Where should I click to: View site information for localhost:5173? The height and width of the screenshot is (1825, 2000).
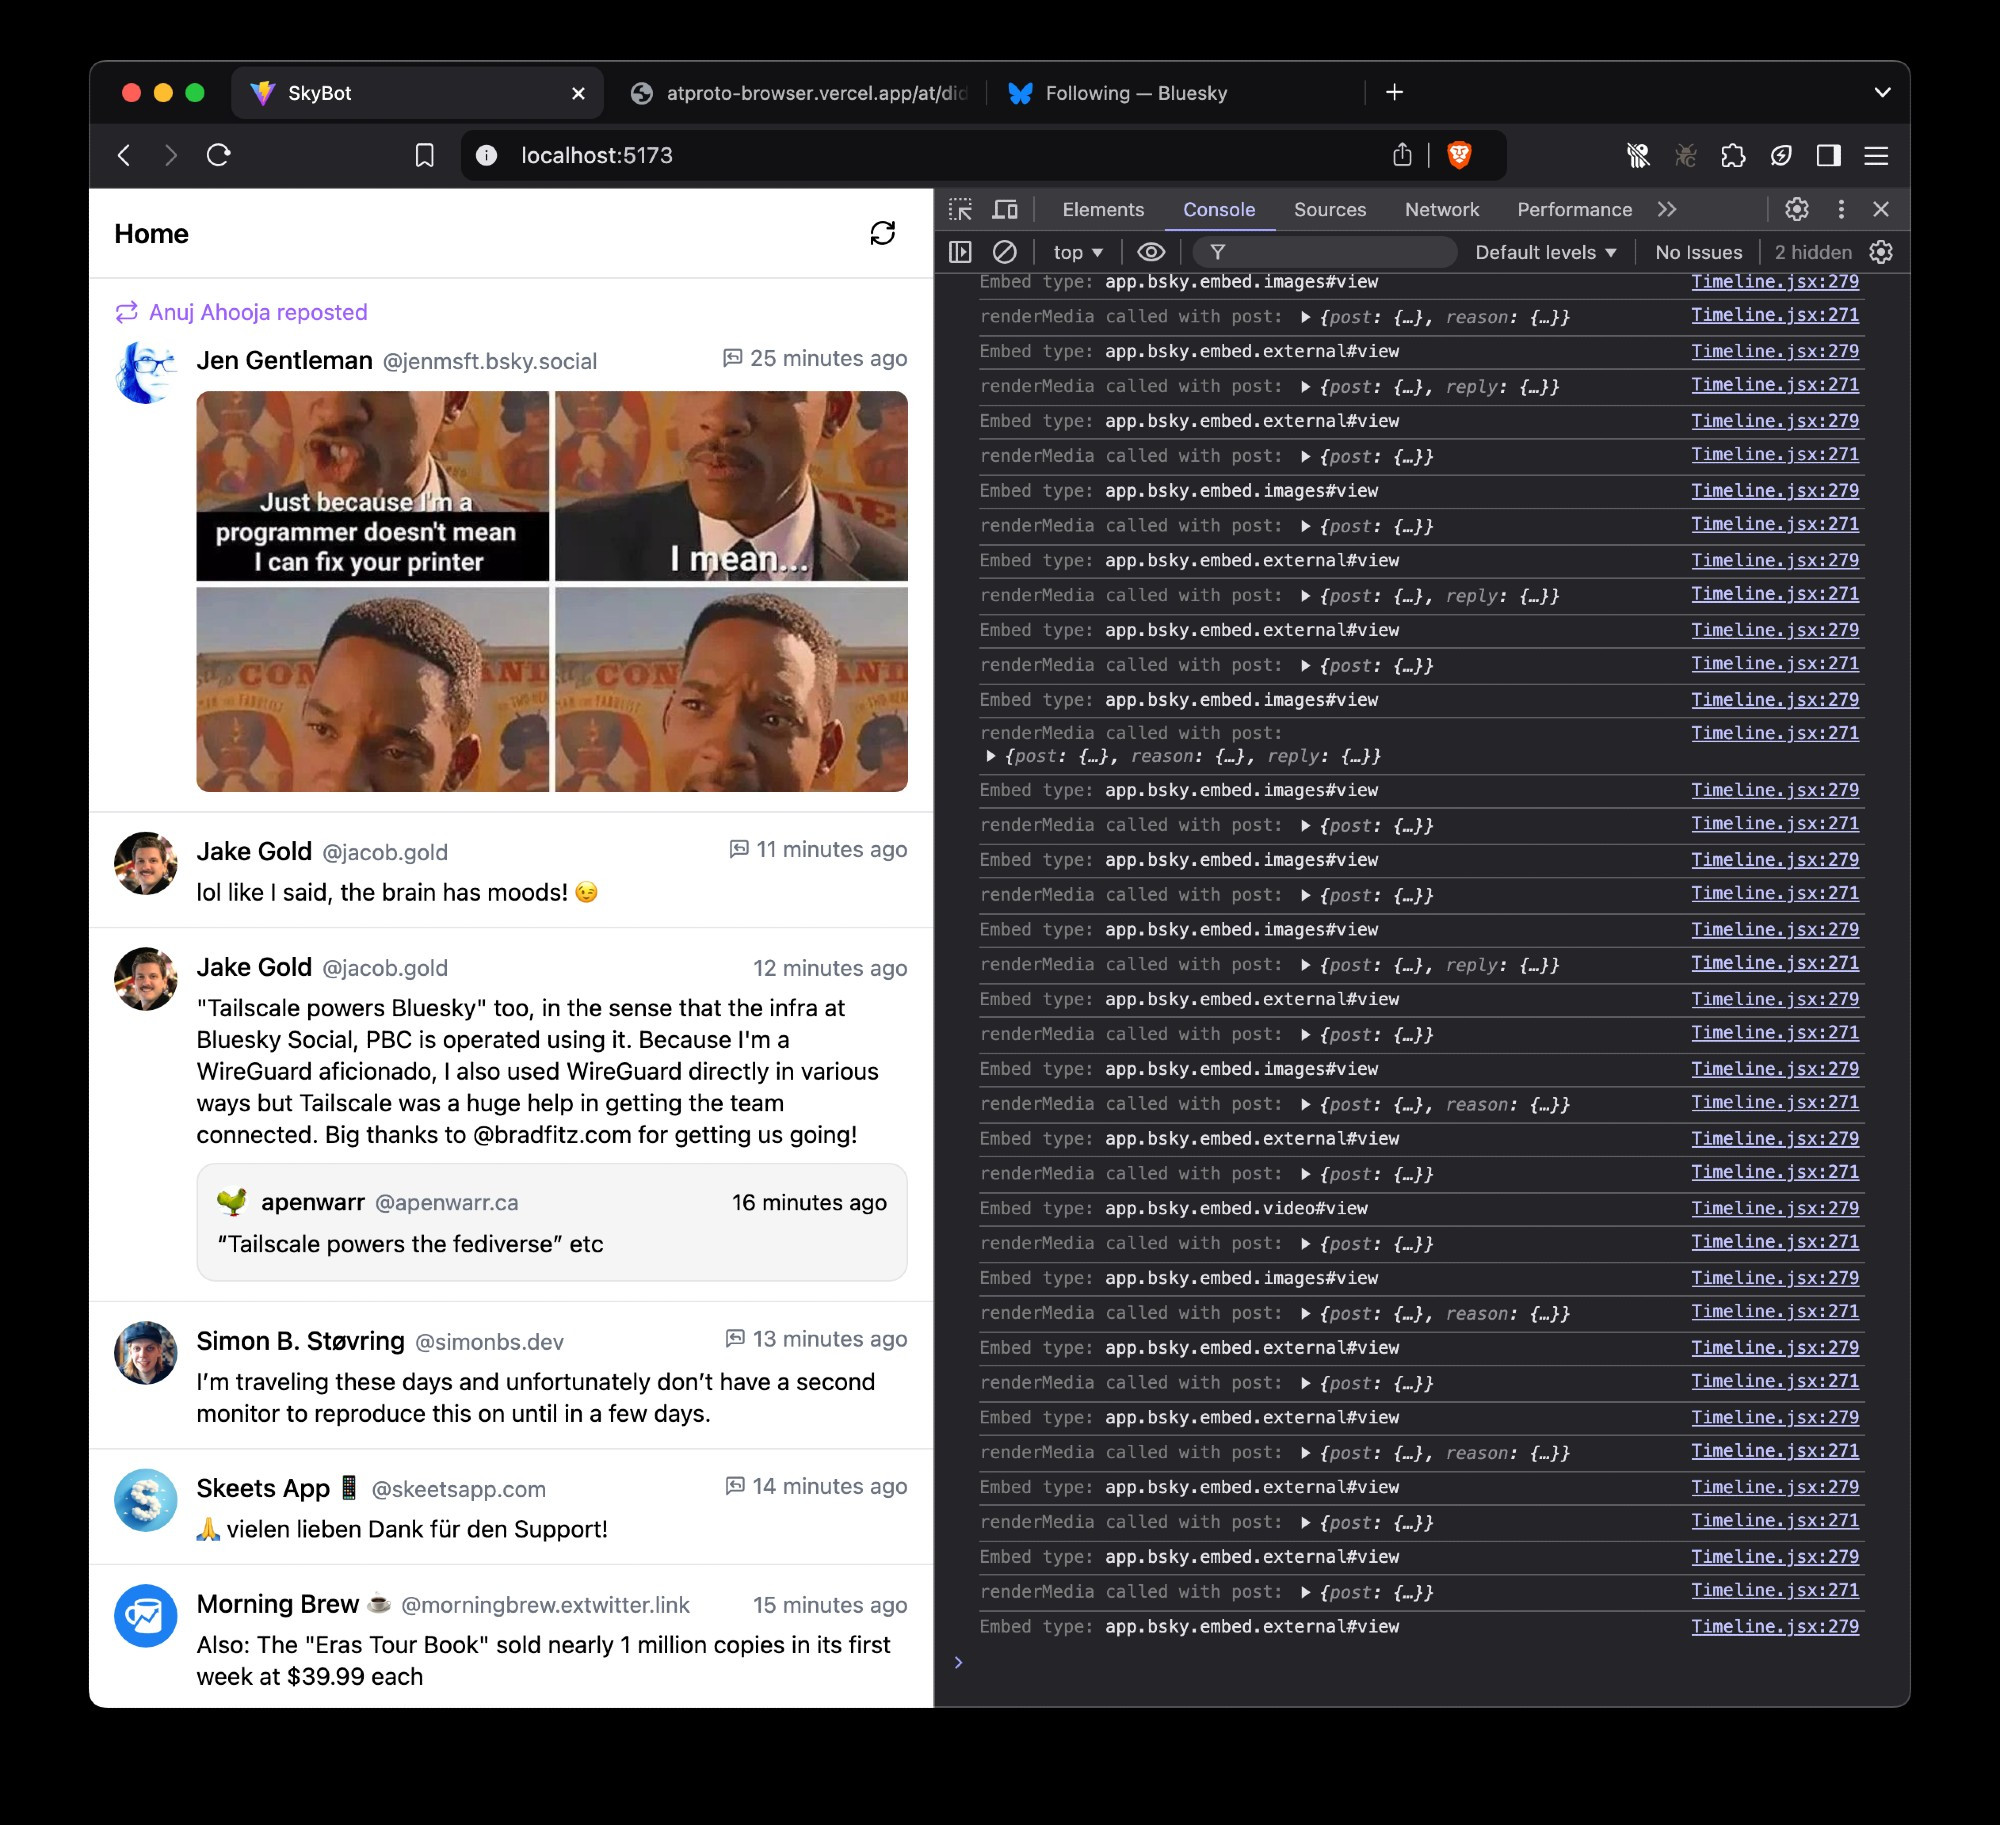(x=487, y=155)
